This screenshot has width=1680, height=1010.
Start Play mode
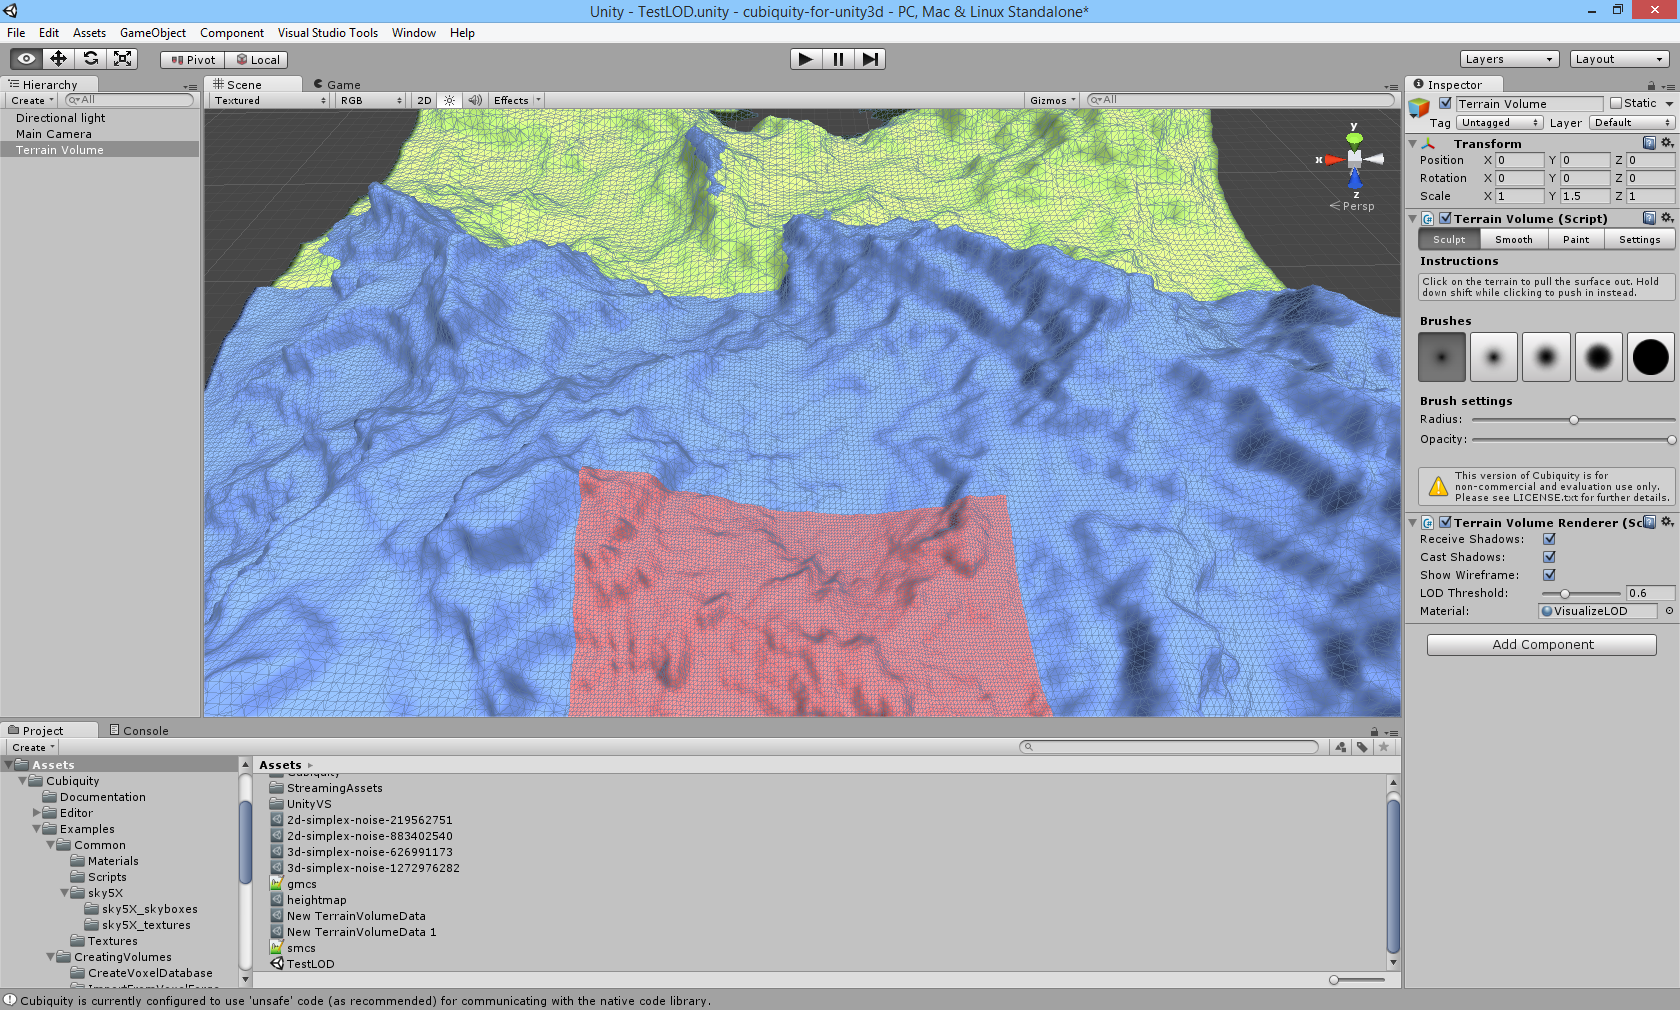pos(806,59)
